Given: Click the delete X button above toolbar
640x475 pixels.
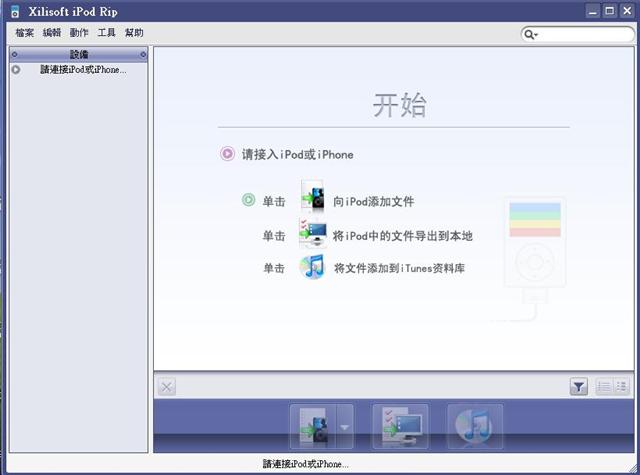Looking at the screenshot, I should click(167, 387).
